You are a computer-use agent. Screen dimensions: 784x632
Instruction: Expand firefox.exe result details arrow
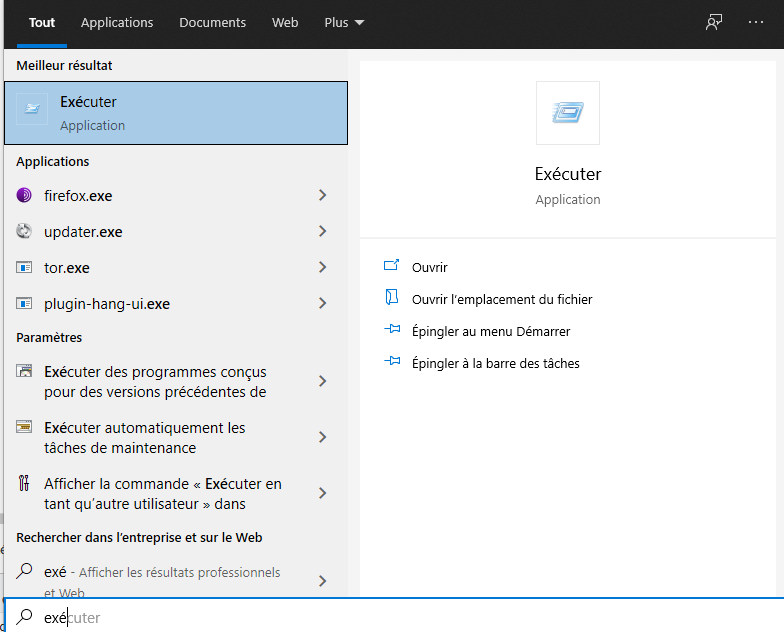tap(322, 195)
